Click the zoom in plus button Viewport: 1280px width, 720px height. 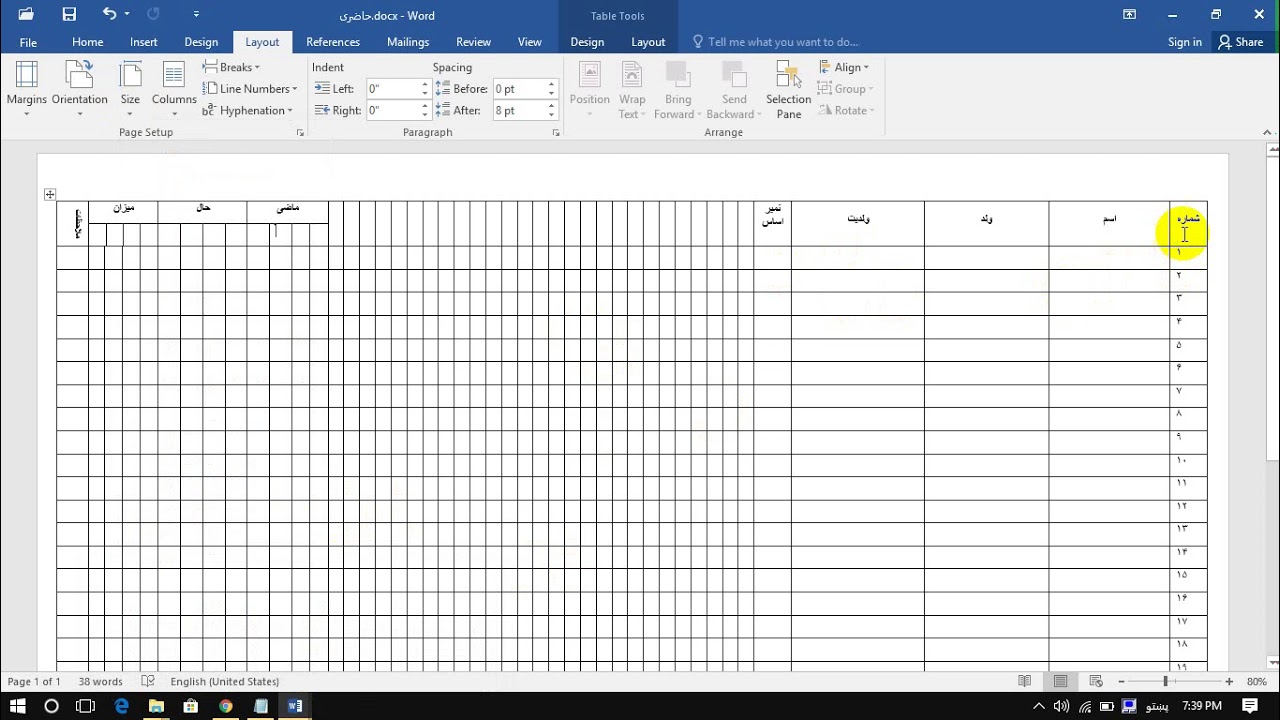(1229, 682)
